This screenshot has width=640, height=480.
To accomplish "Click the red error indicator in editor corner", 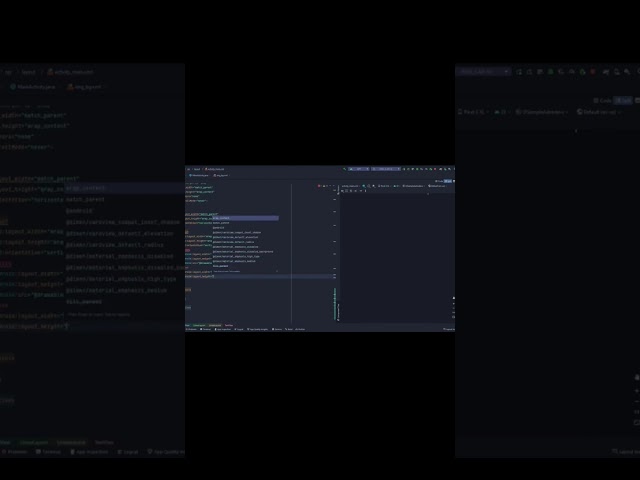I will (x=319, y=186).
